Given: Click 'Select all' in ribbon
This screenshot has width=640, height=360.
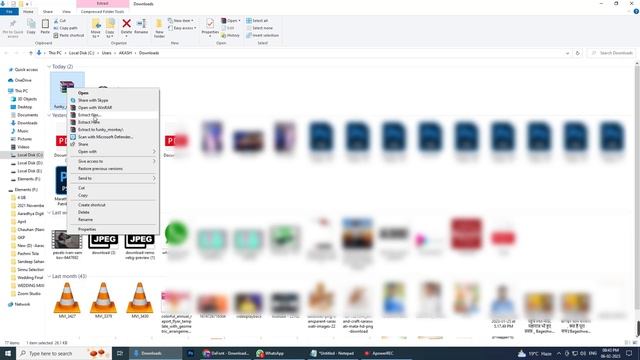Looking at the screenshot, I should (257, 21).
